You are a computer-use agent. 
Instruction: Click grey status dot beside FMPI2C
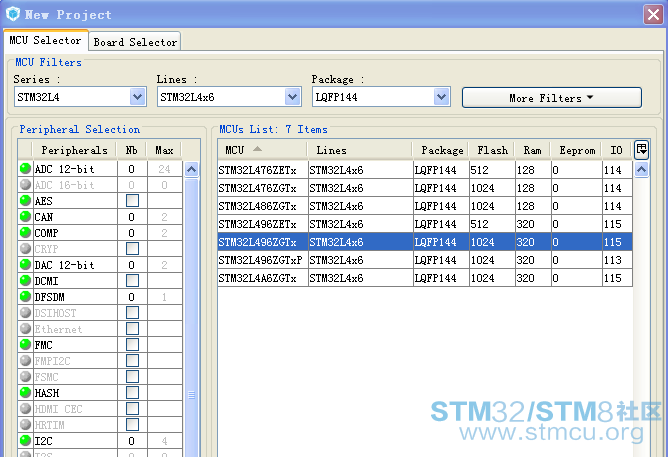coord(26,361)
